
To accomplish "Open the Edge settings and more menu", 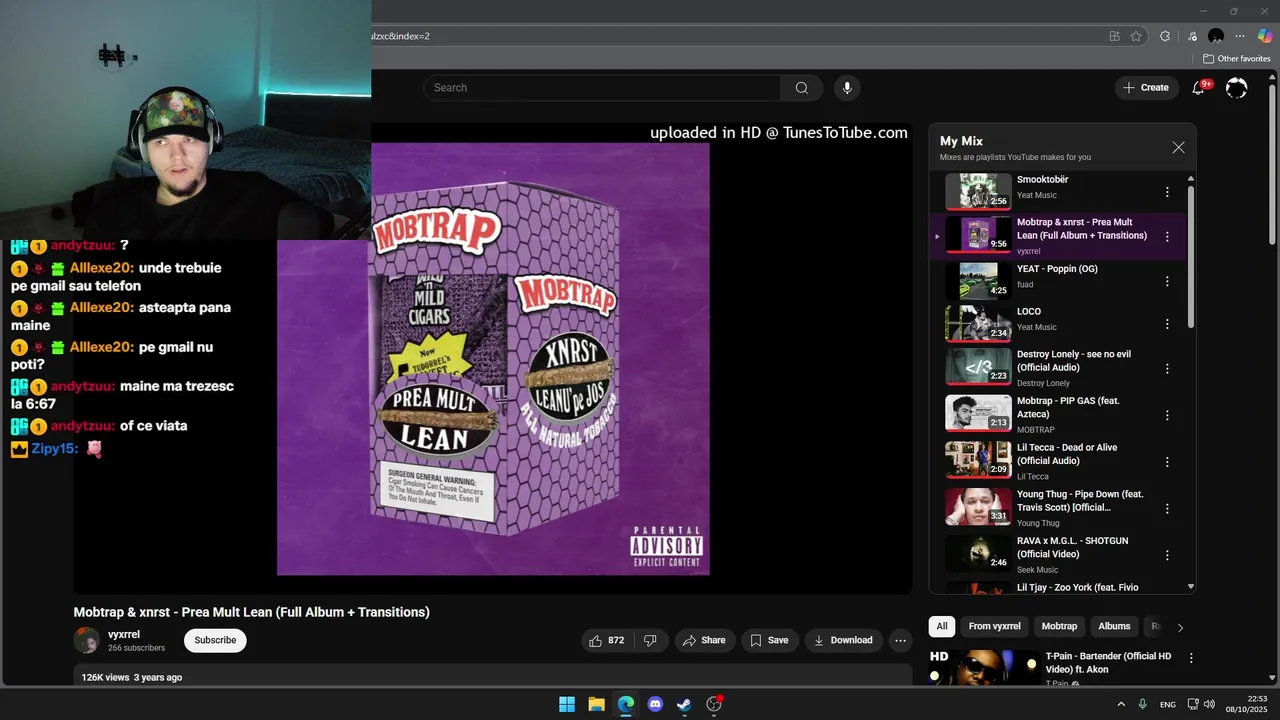I will coord(1240,36).
